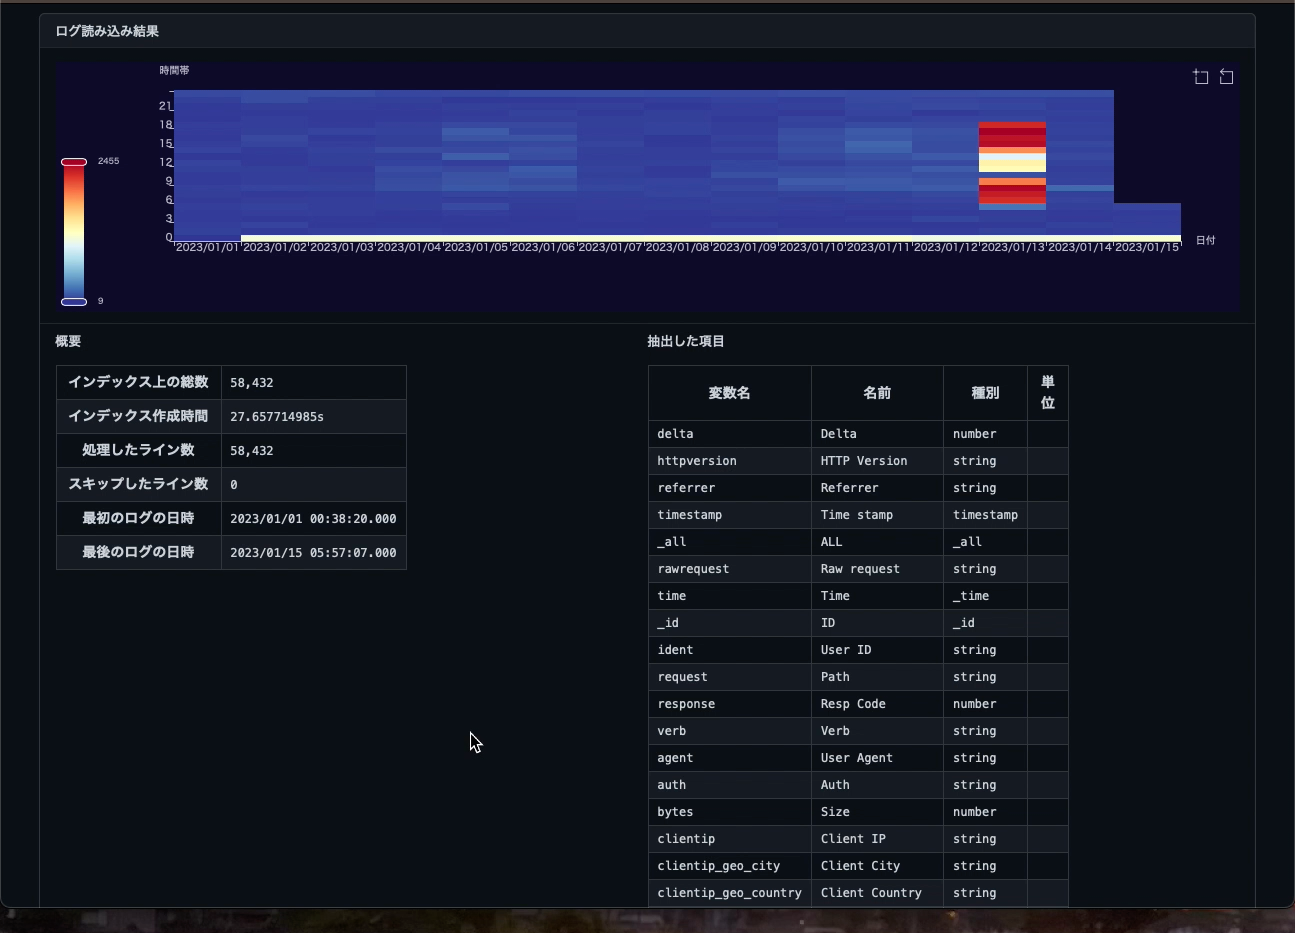Click the pale yellow band in the 2023/01/13 column
The width and height of the screenshot is (1295, 933).
click(x=1012, y=163)
